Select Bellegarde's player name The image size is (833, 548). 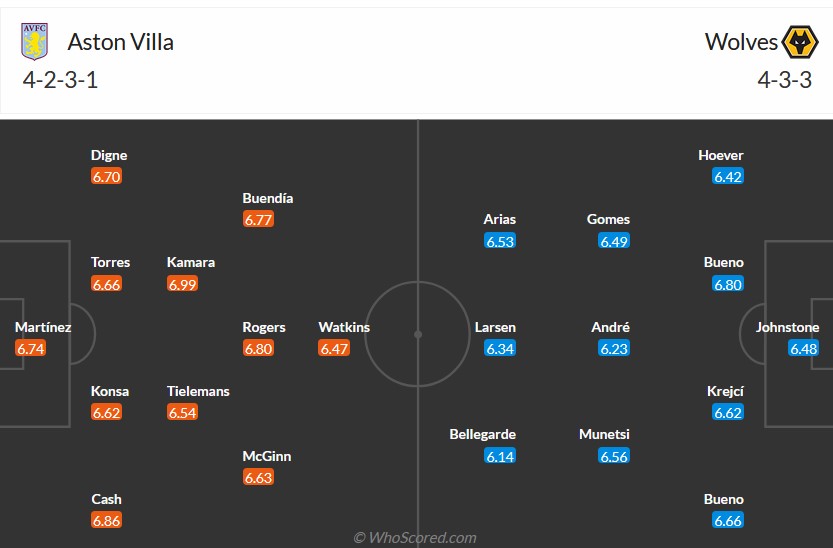pyautogui.click(x=483, y=434)
